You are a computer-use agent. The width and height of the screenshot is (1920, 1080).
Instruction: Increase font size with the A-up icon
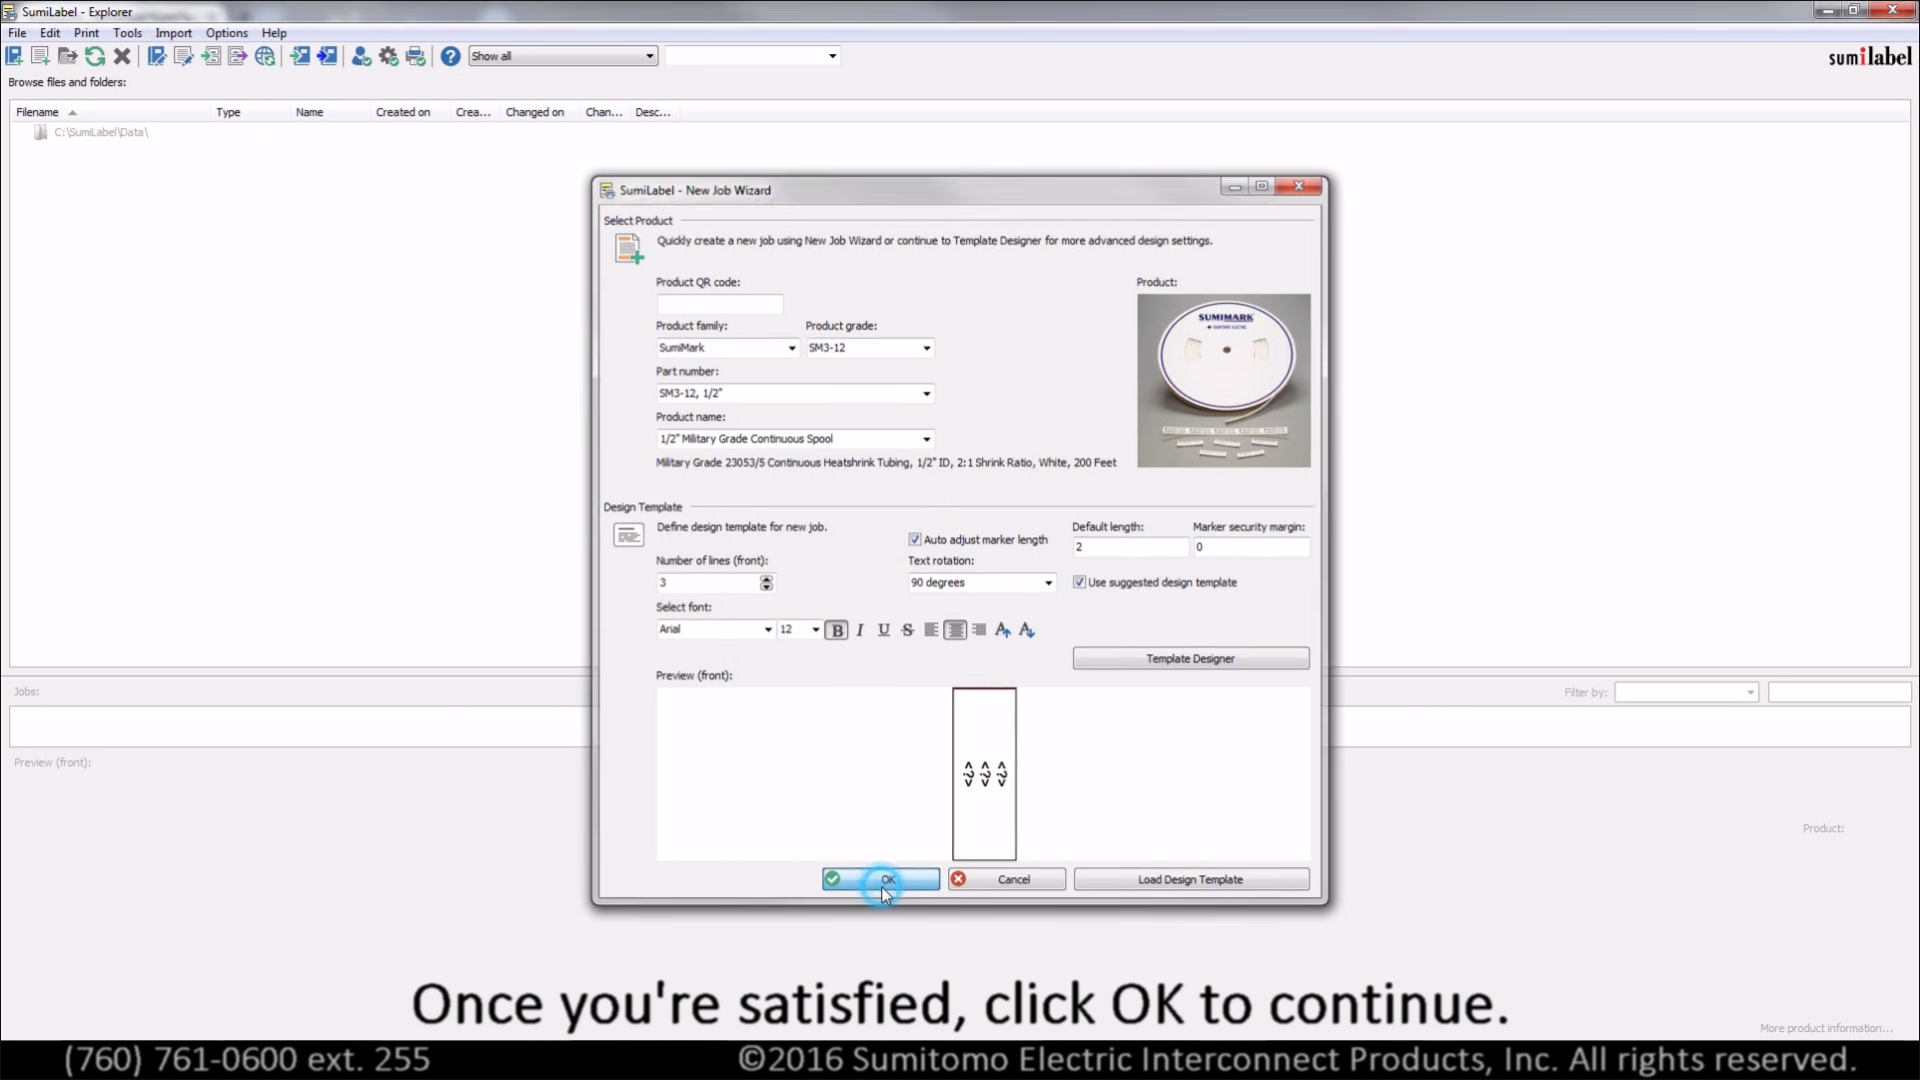[x=1002, y=630]
